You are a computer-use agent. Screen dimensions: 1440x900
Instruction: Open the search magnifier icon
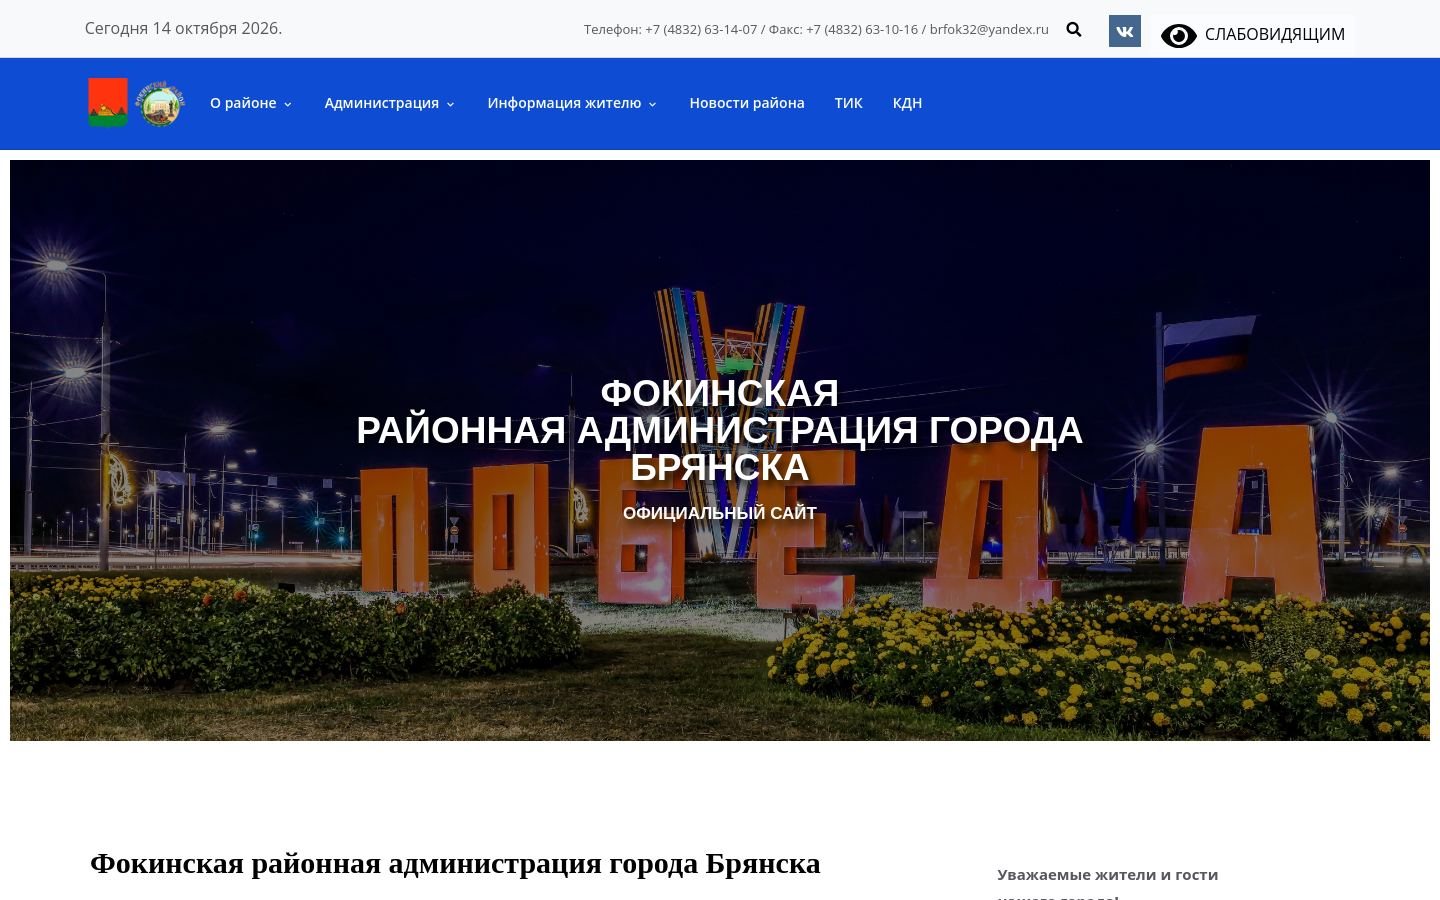[1074, 30]
